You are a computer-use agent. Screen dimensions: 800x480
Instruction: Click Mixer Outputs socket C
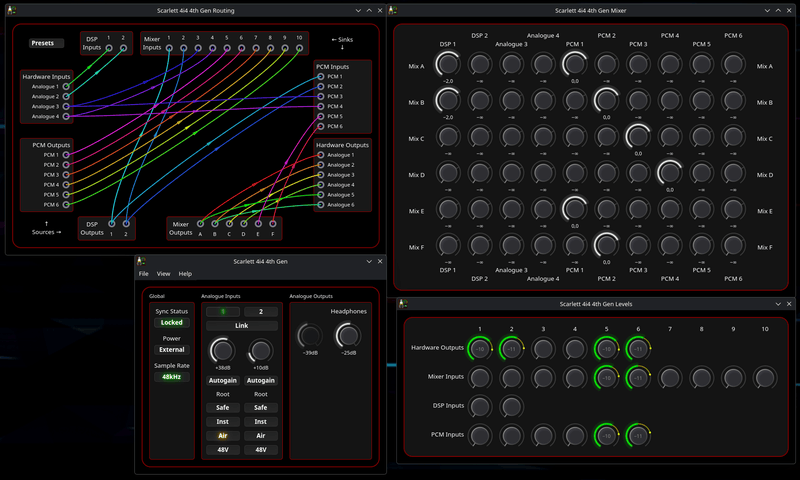click(x=230, y=223)
